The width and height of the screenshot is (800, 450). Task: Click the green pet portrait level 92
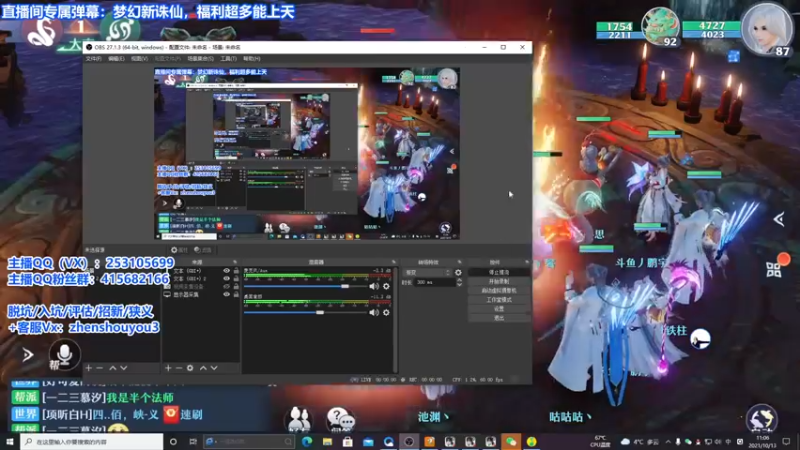pos(661,26)
